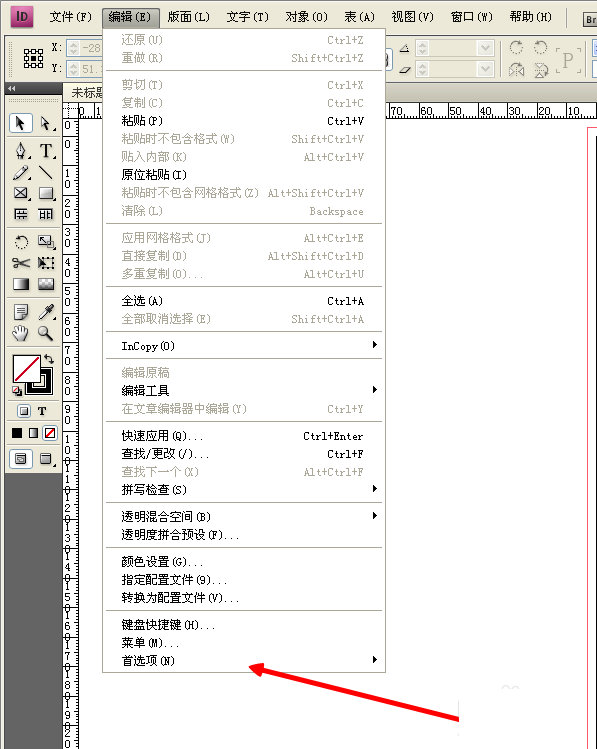
Task: Expand the 编辑工具 submenu
Action: tap(244, 390)
